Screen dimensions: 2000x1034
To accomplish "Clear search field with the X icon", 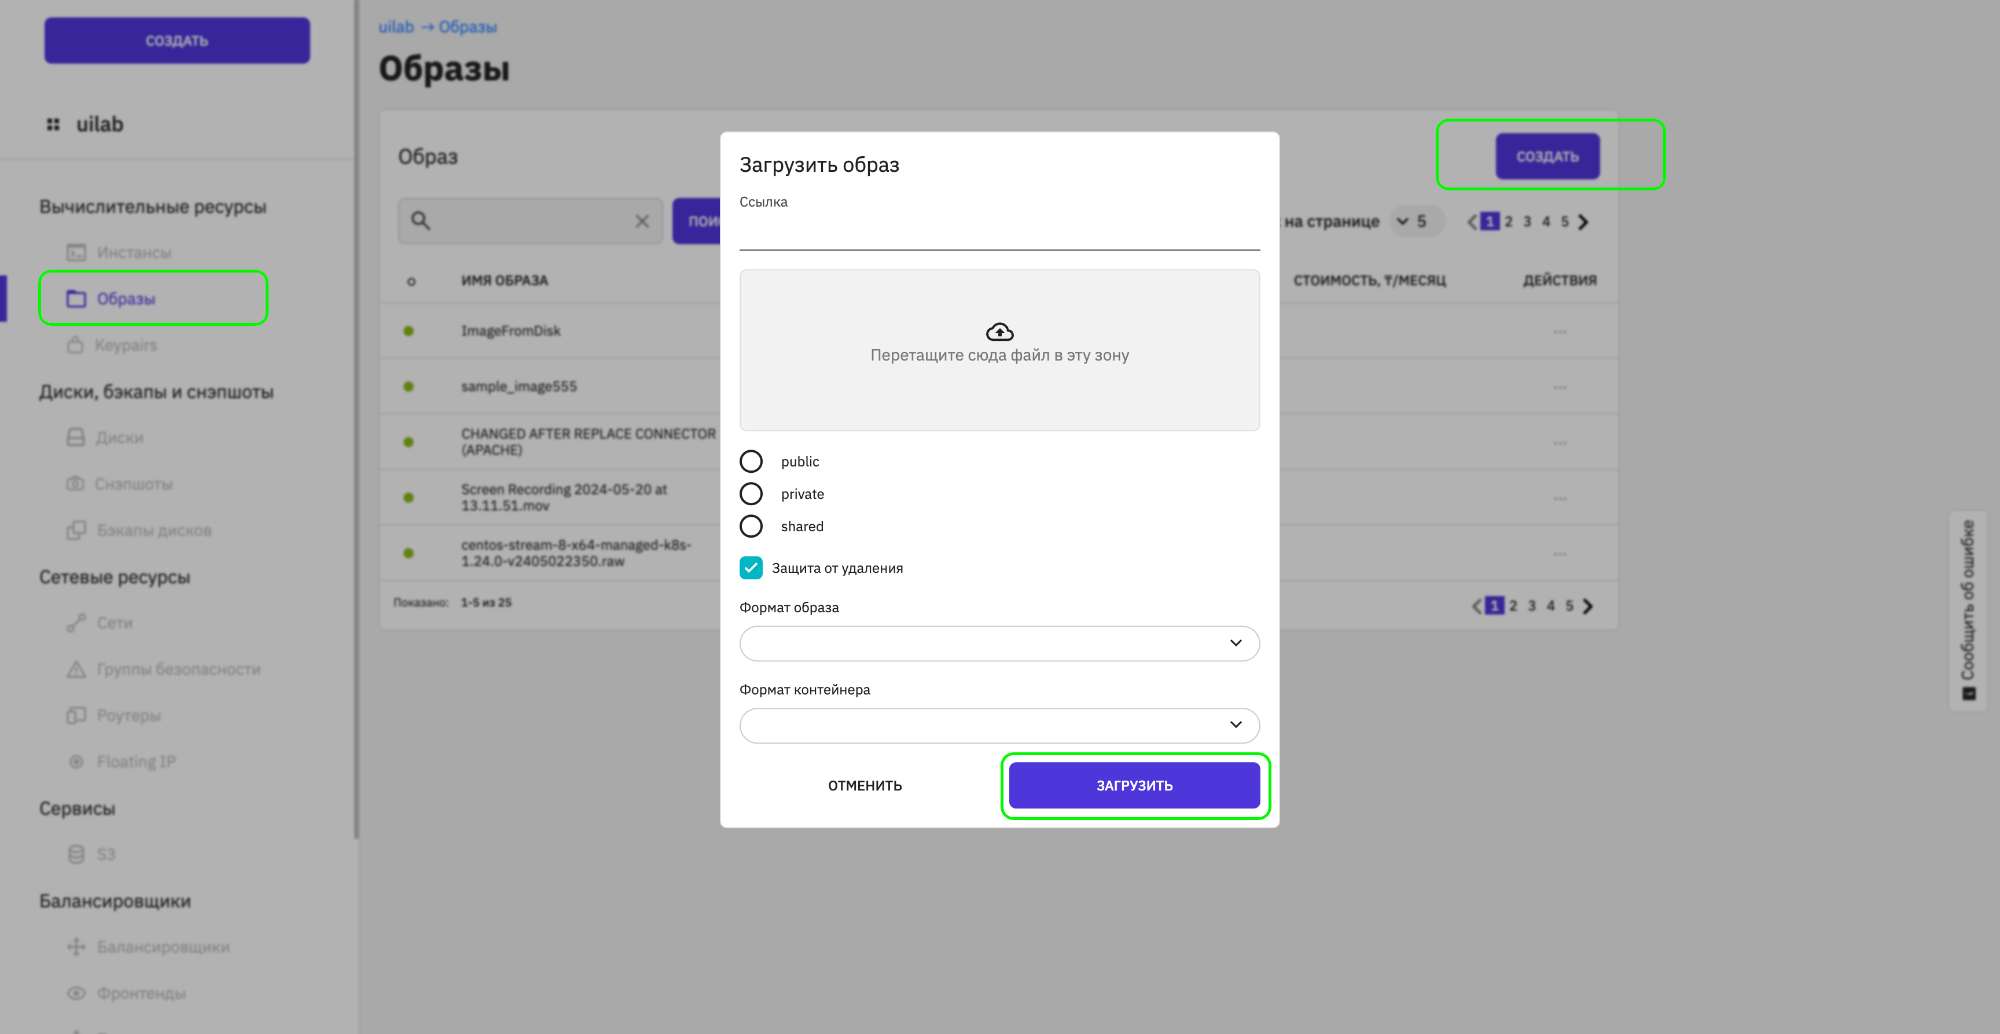I will click(642, 221).
